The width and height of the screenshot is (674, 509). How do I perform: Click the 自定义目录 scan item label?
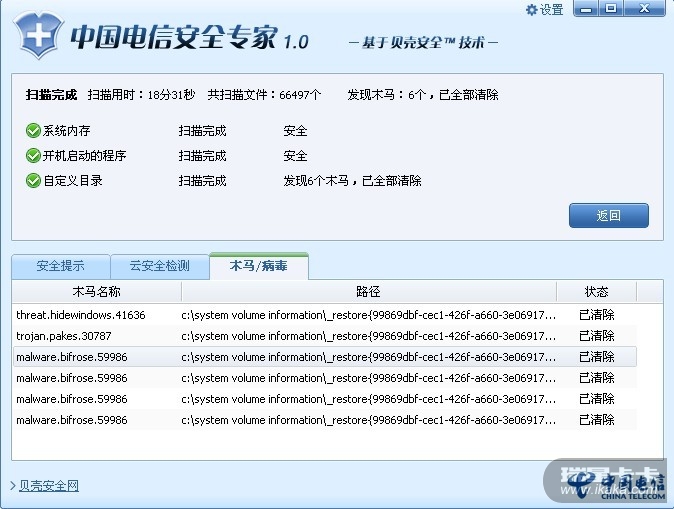tap(73, 181)
